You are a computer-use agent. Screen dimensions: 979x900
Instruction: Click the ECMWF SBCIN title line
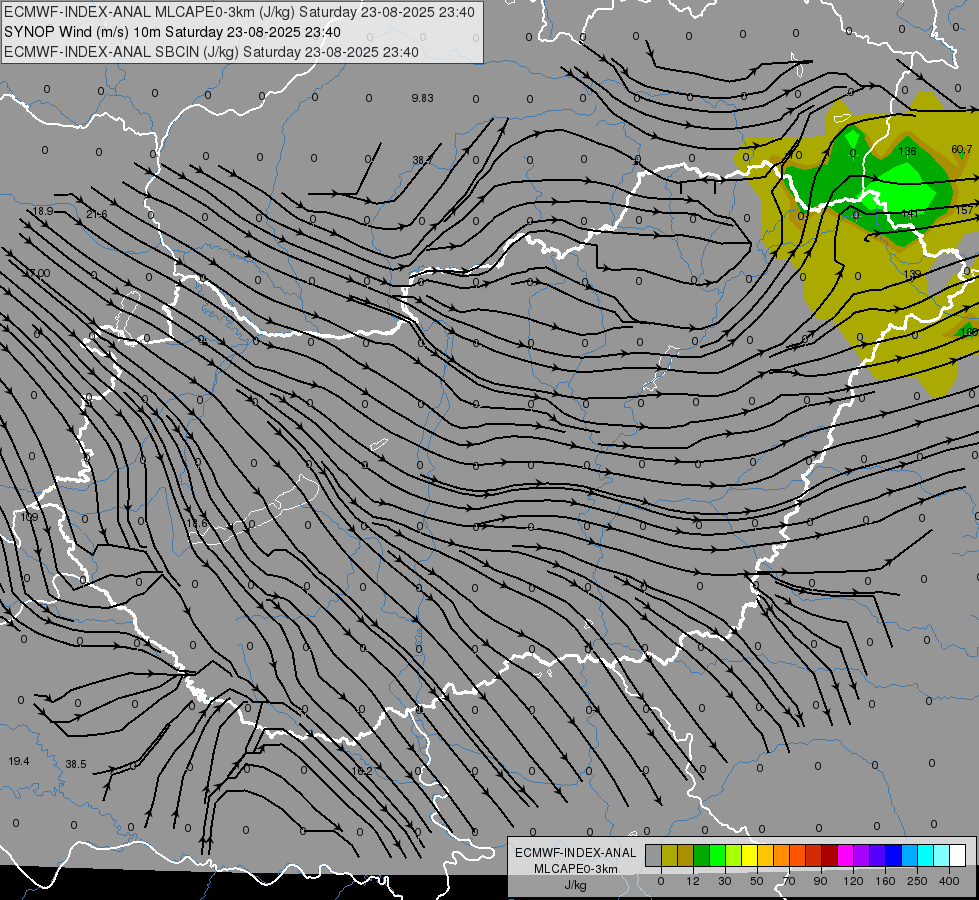pos(211,52)
